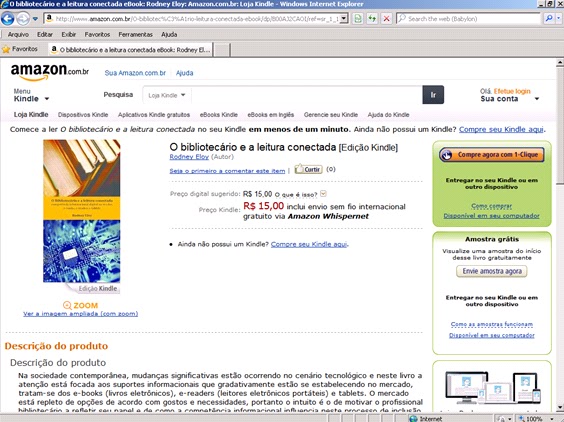Click the Amazon search text field
Viewport: 564px width, 422px height.
[307, 95]
